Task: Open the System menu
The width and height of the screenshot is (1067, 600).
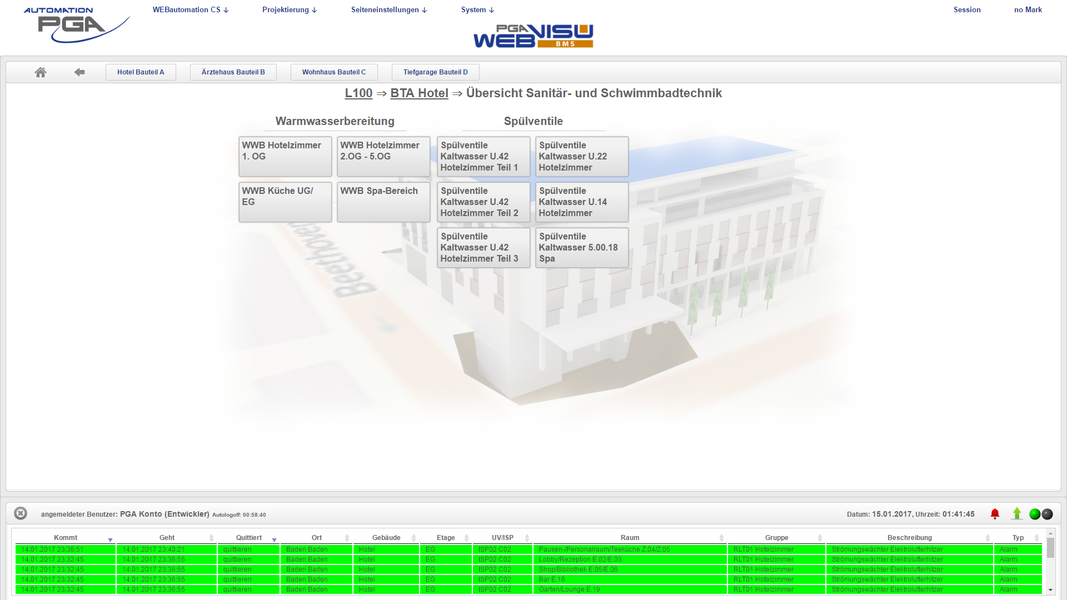Action: pos(477,10)
